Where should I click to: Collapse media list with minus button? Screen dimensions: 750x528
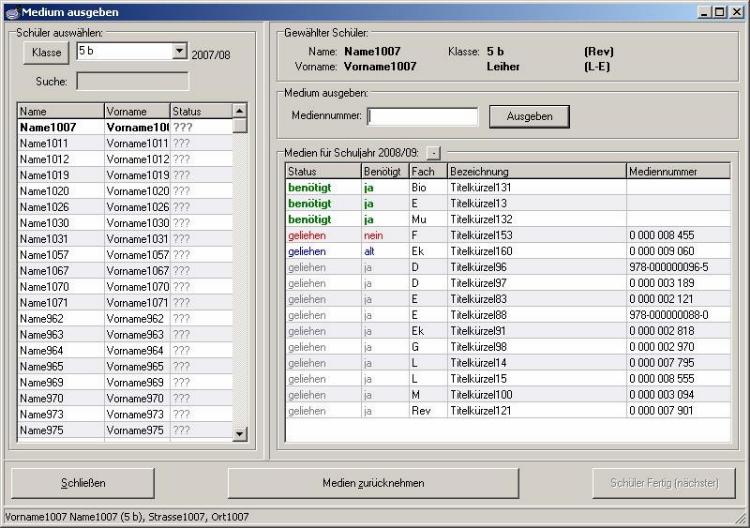click(433, 152)
